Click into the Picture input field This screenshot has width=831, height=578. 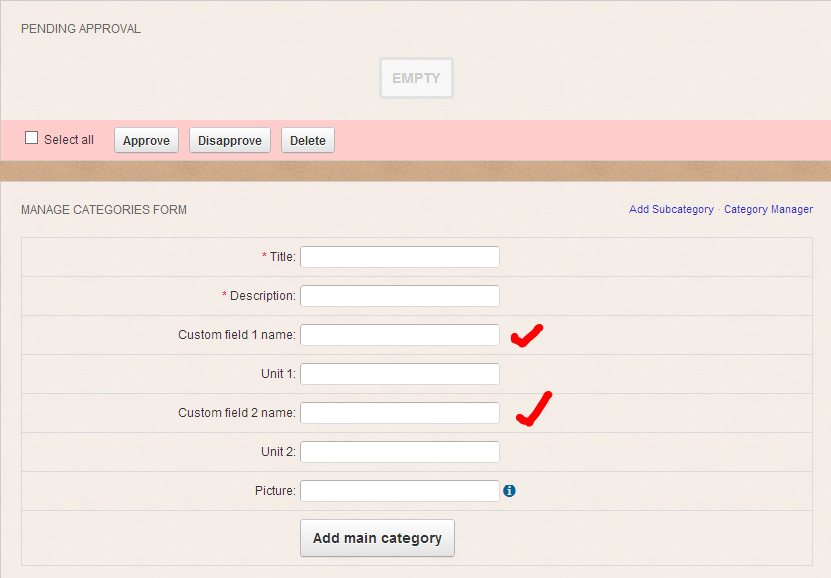pos(399,491)
